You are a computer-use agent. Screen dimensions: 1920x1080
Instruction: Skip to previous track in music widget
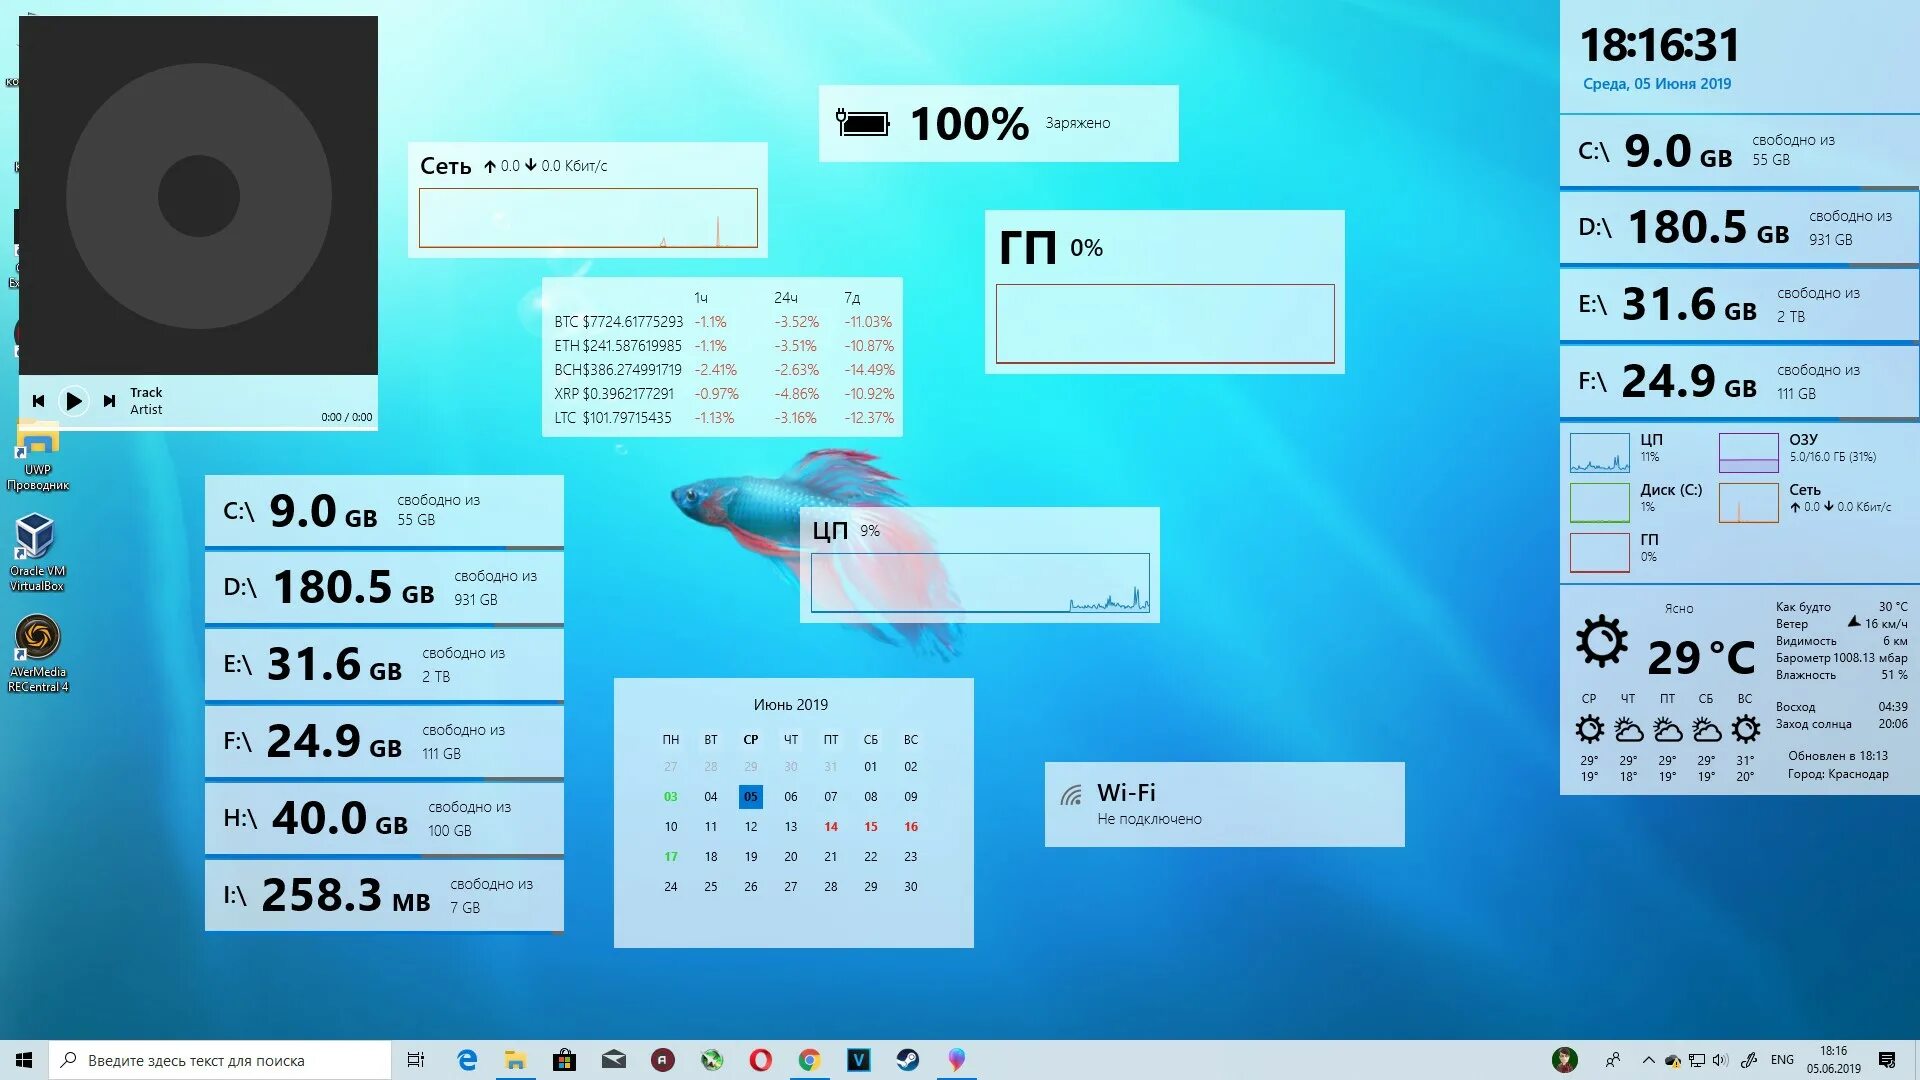38,401
